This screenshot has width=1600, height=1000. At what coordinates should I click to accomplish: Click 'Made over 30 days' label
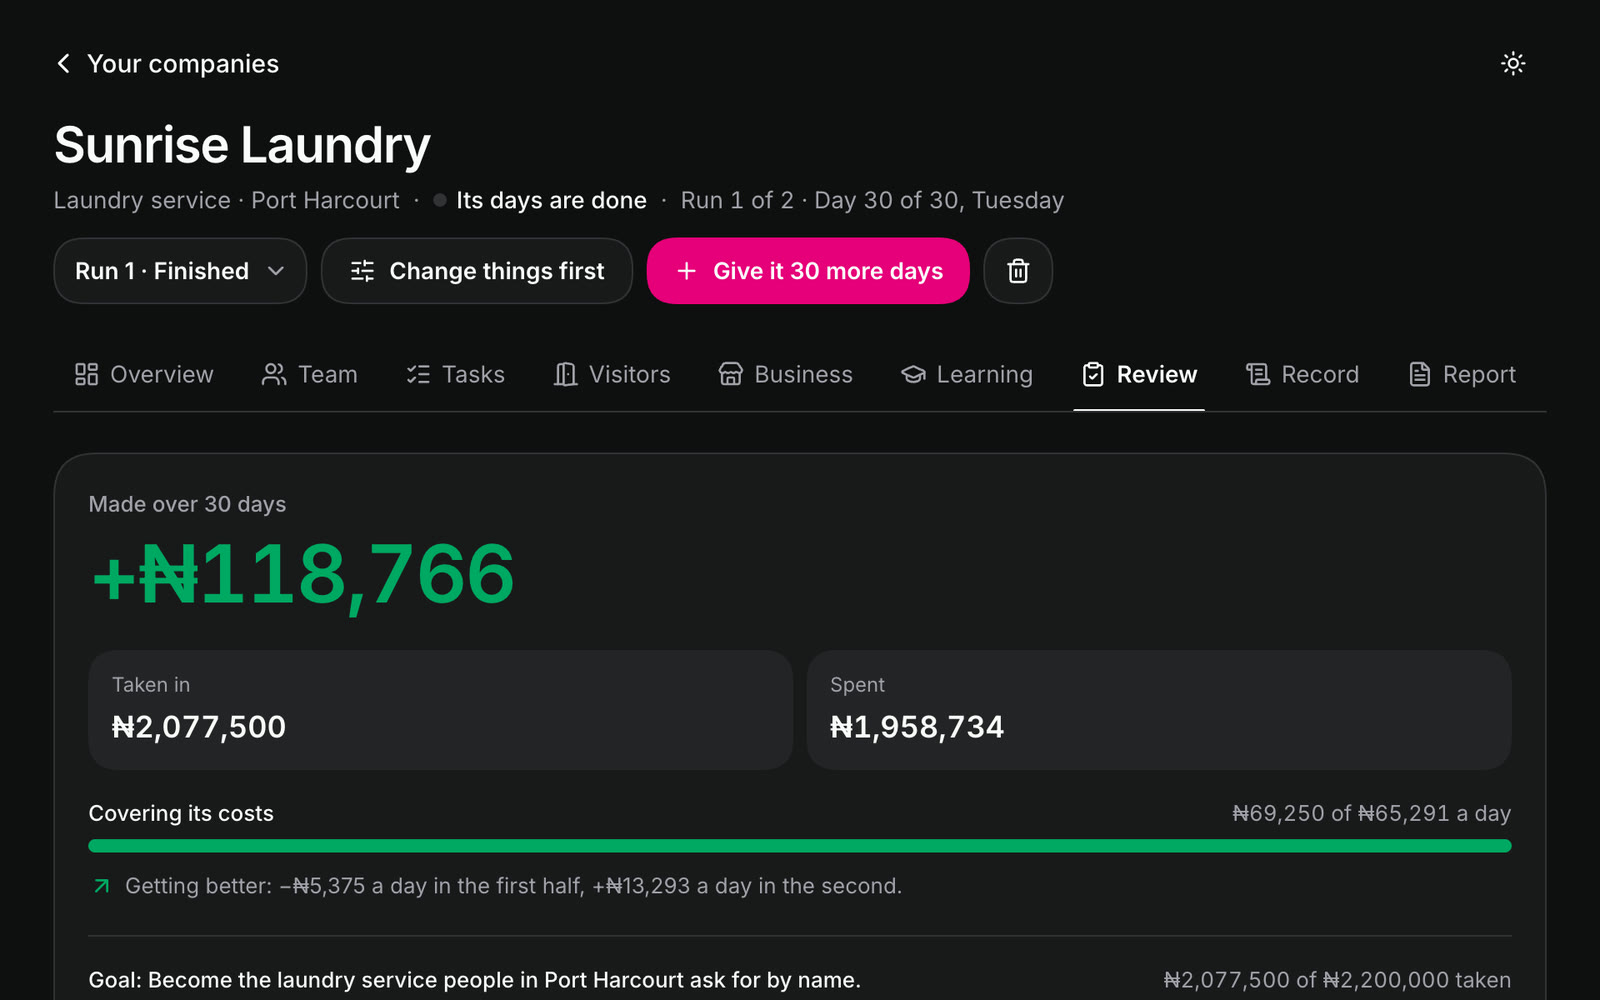187,504
